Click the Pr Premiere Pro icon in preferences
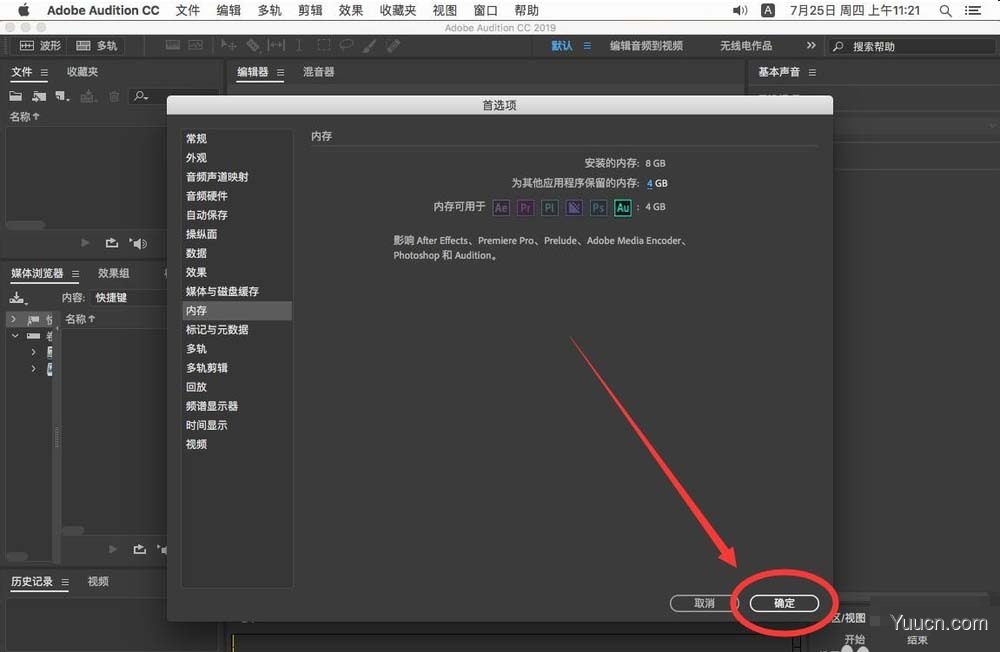Screen dimensions: 1000x652 click(x=525, y=207)
